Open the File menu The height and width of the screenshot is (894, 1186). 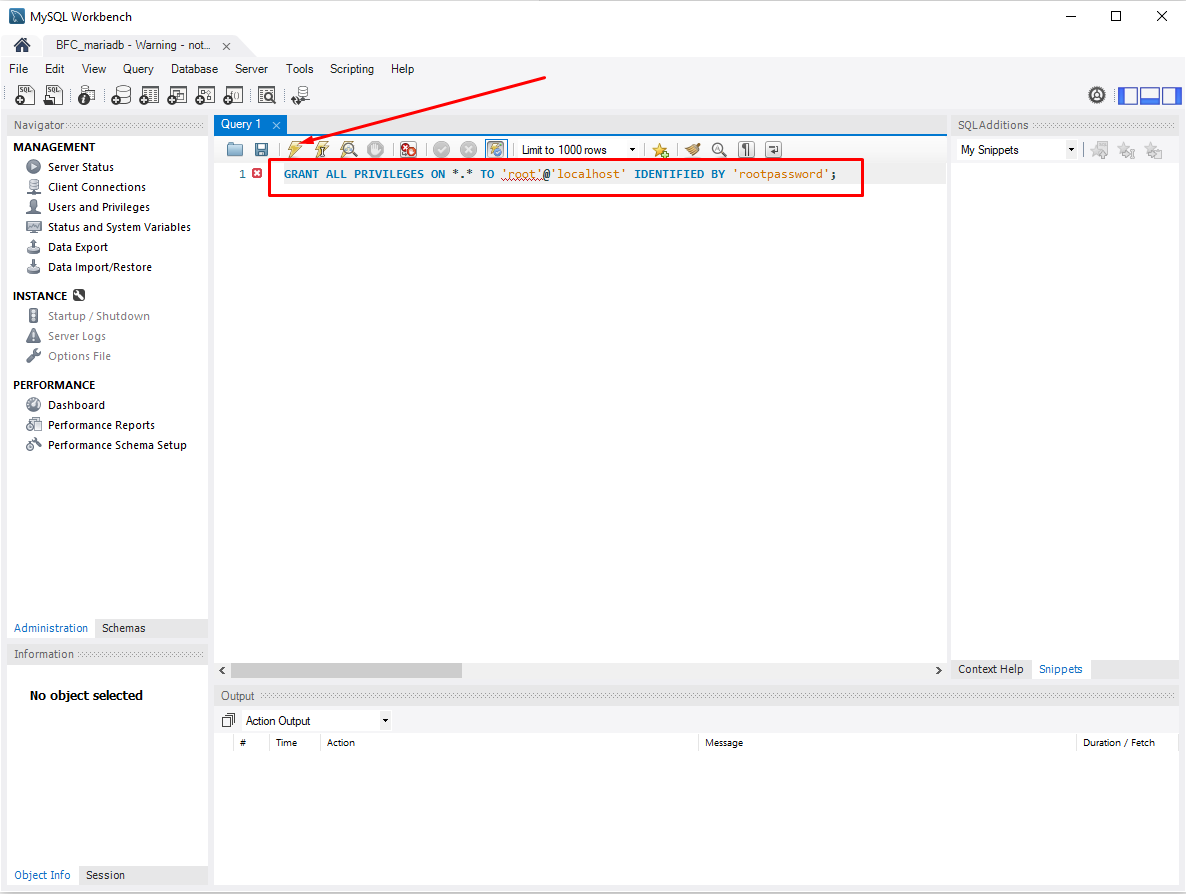(x=19, y=69)
